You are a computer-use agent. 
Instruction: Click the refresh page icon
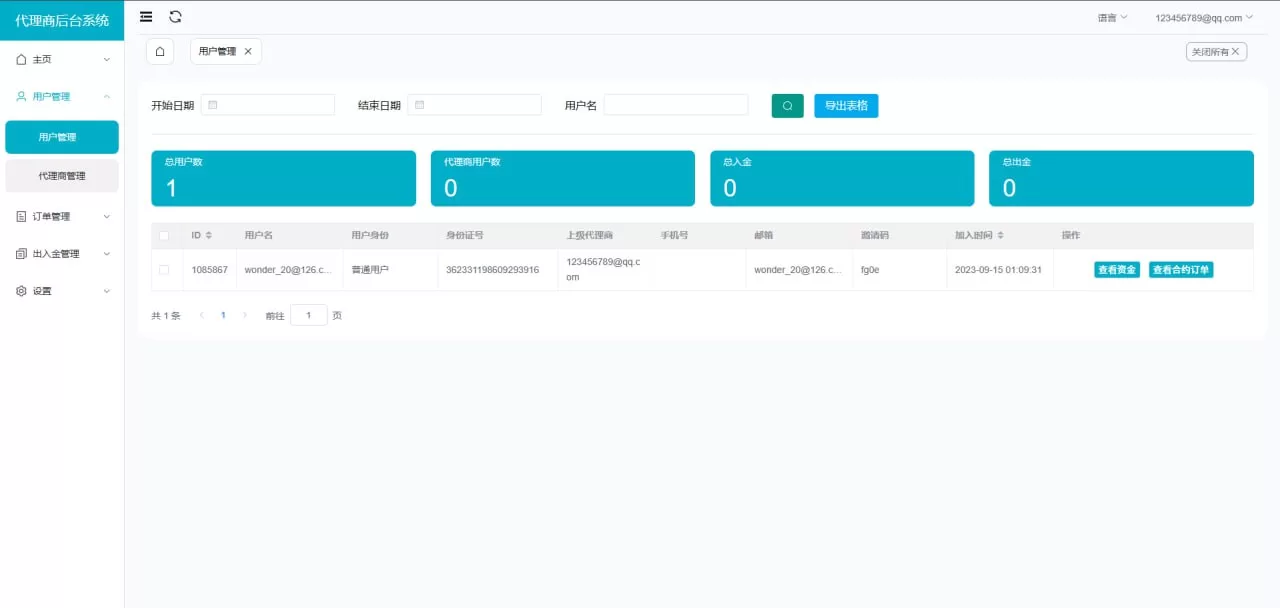[x=175, y=17]
